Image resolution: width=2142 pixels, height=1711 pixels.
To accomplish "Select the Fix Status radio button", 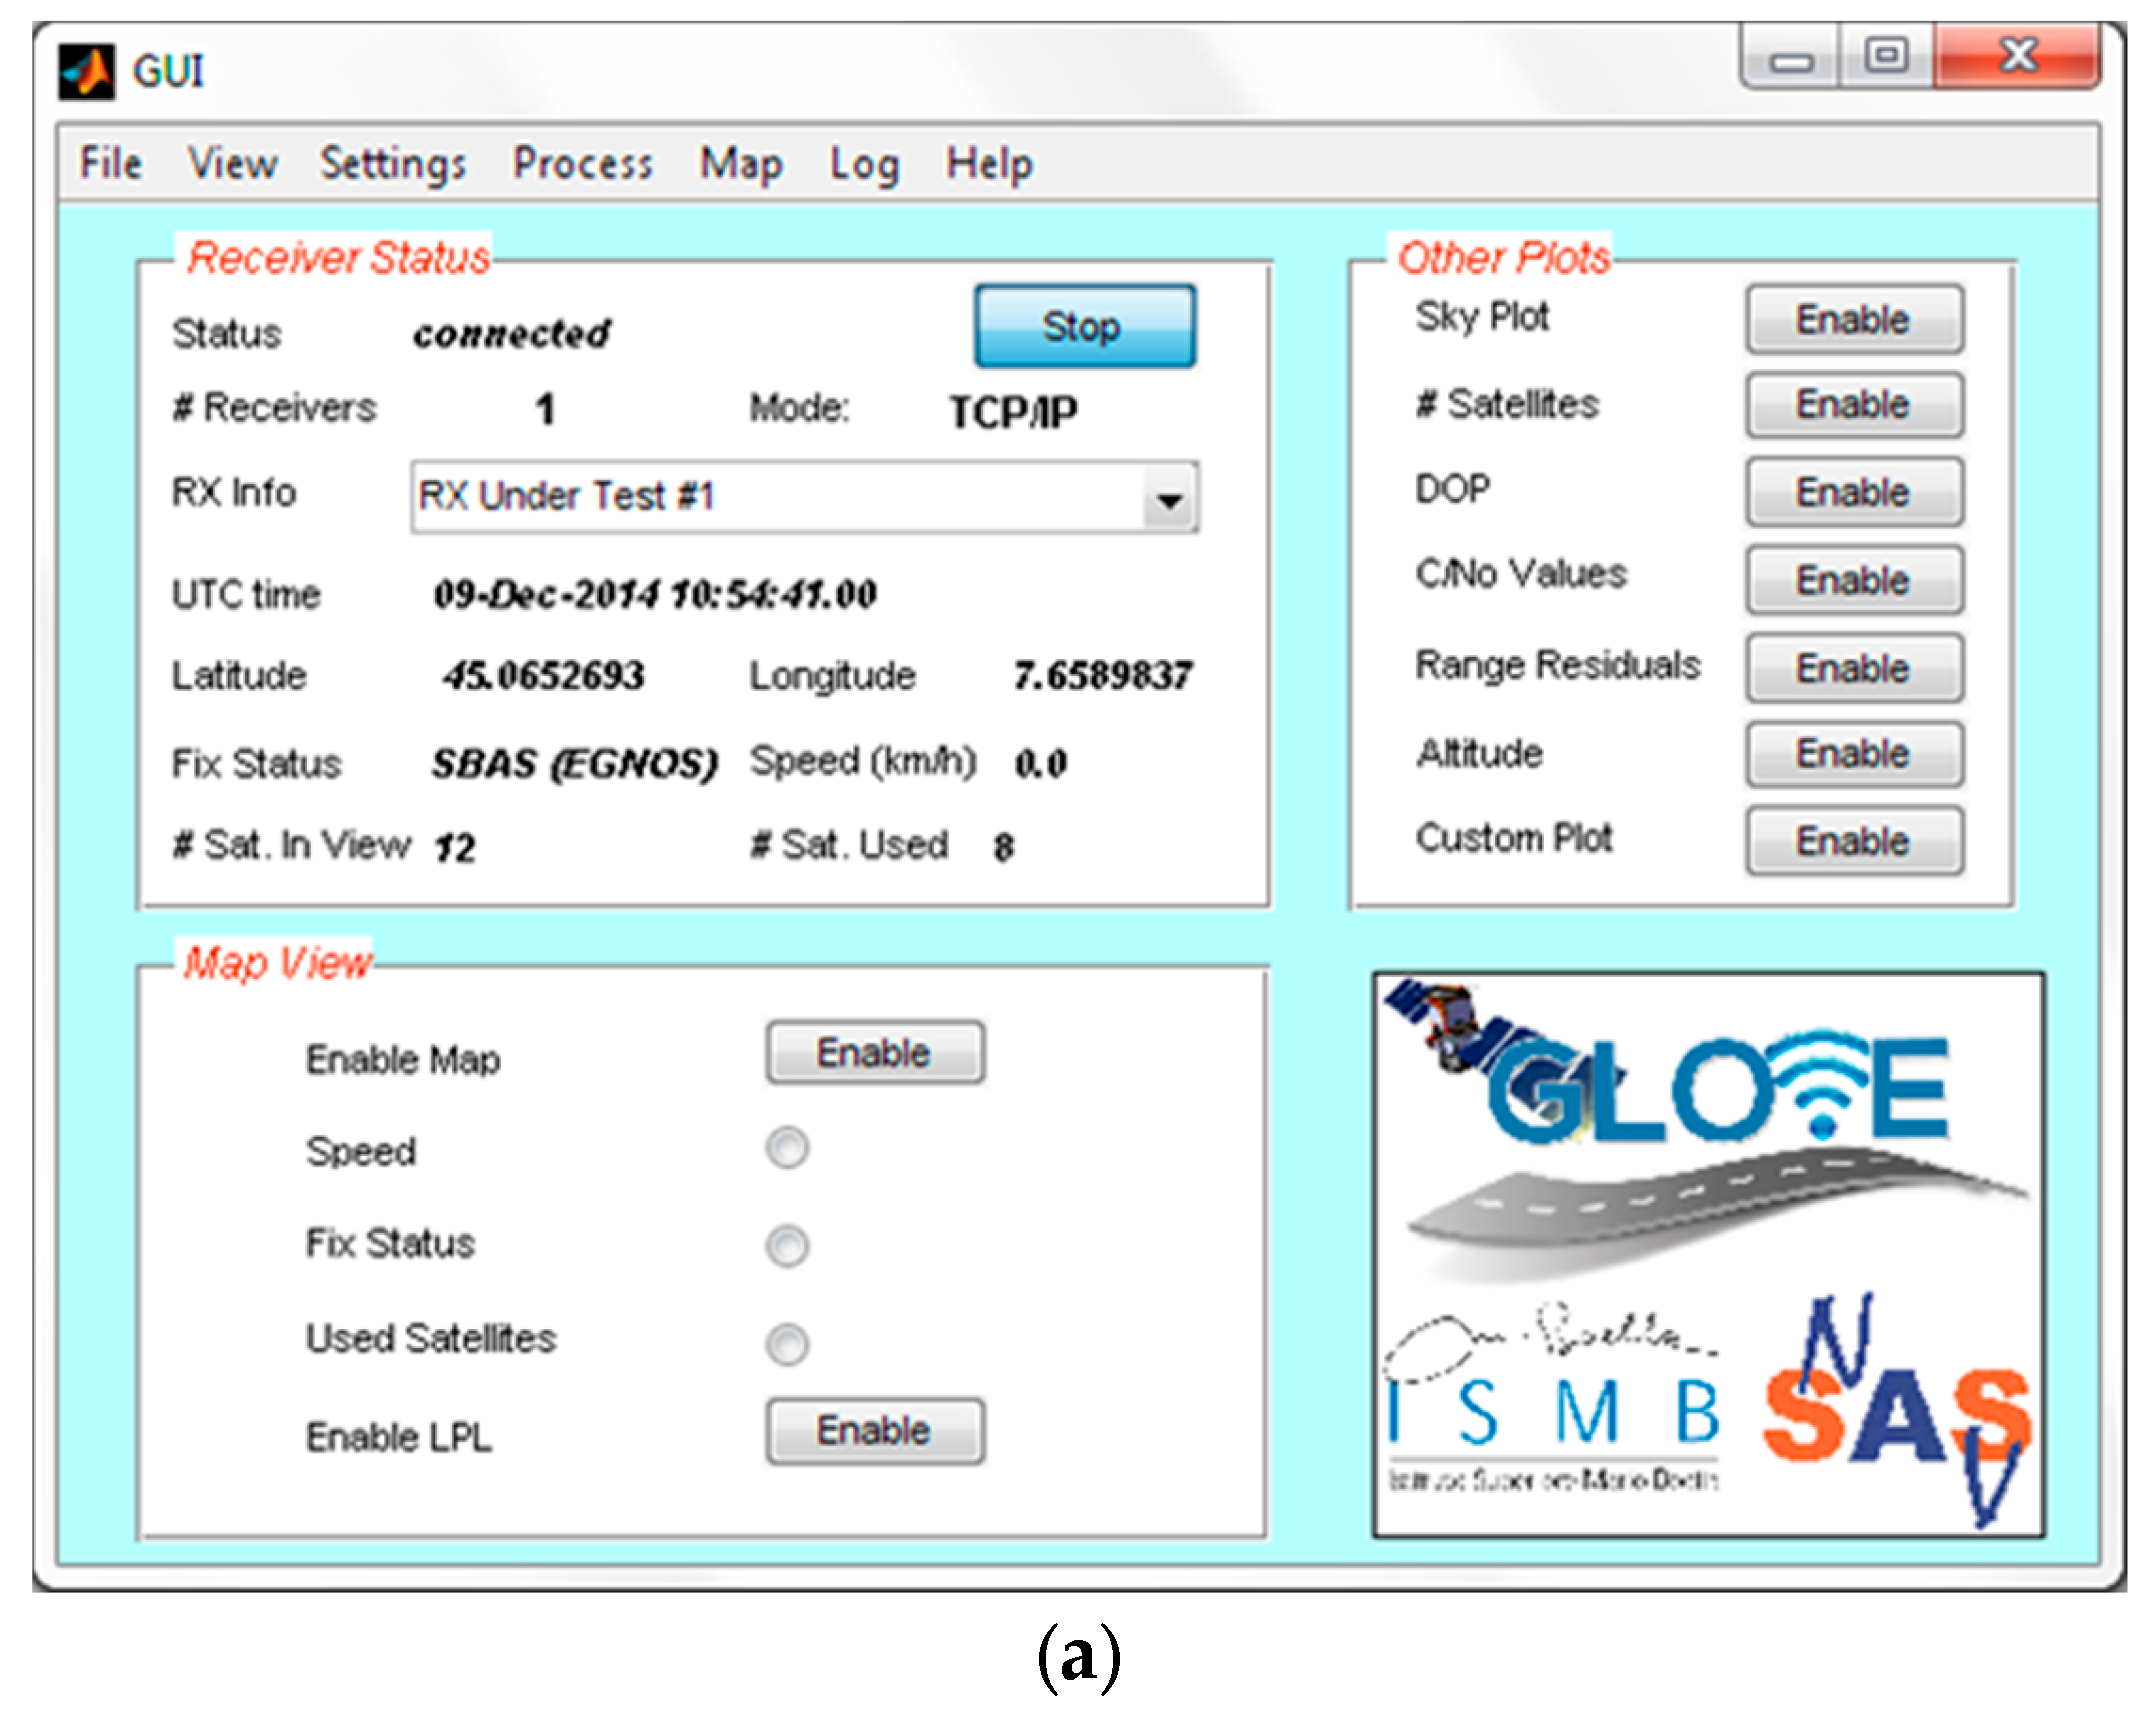I will pos(786,1245).
